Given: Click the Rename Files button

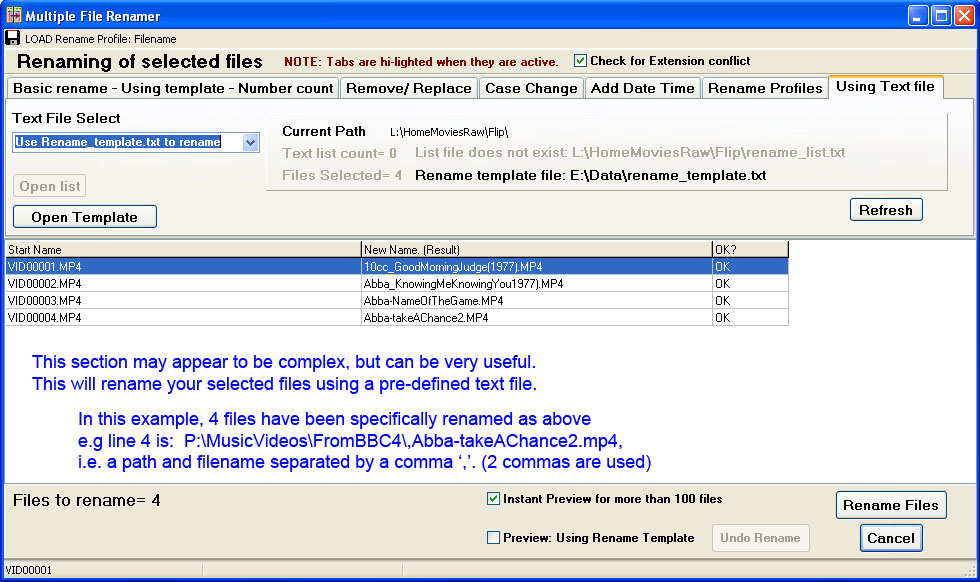Looking at the screenshot, I should tap(891, 505).
